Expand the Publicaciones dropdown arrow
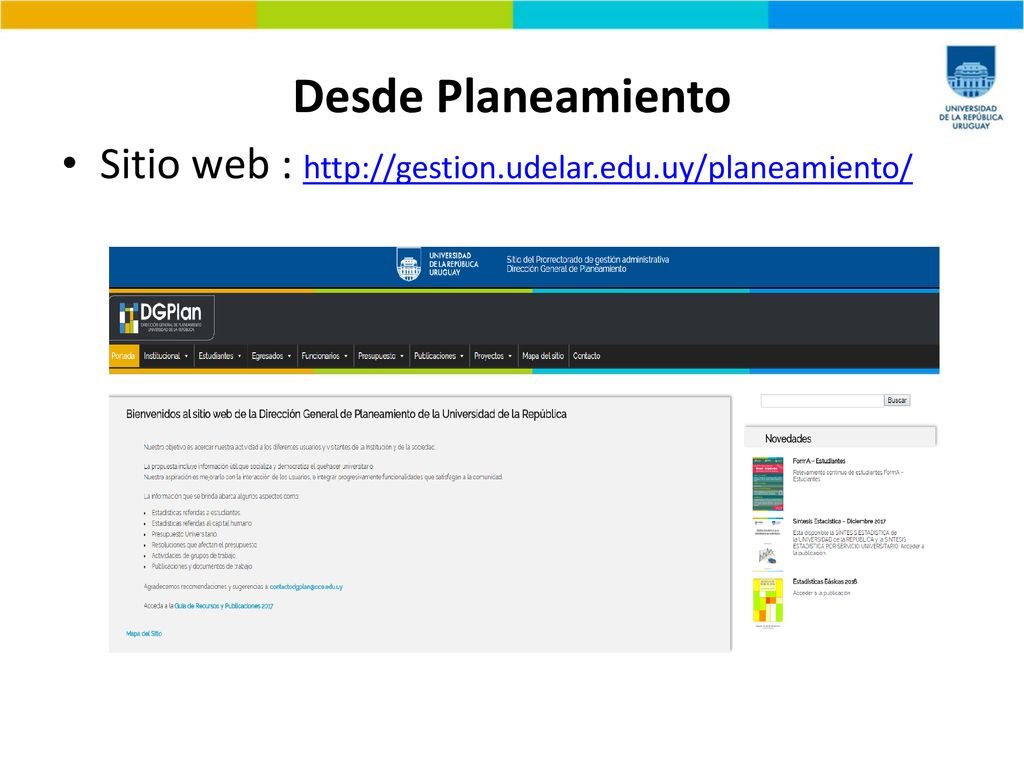This screenshot has width=1024, height=768. coord(462,356)
